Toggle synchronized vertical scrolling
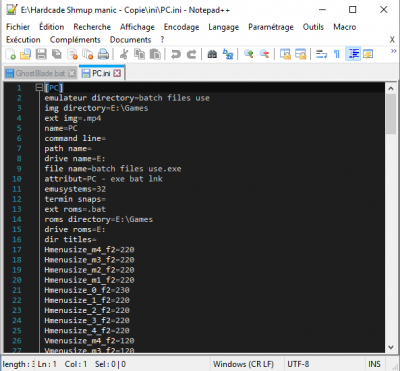400x371 pixels. (285, 54)
